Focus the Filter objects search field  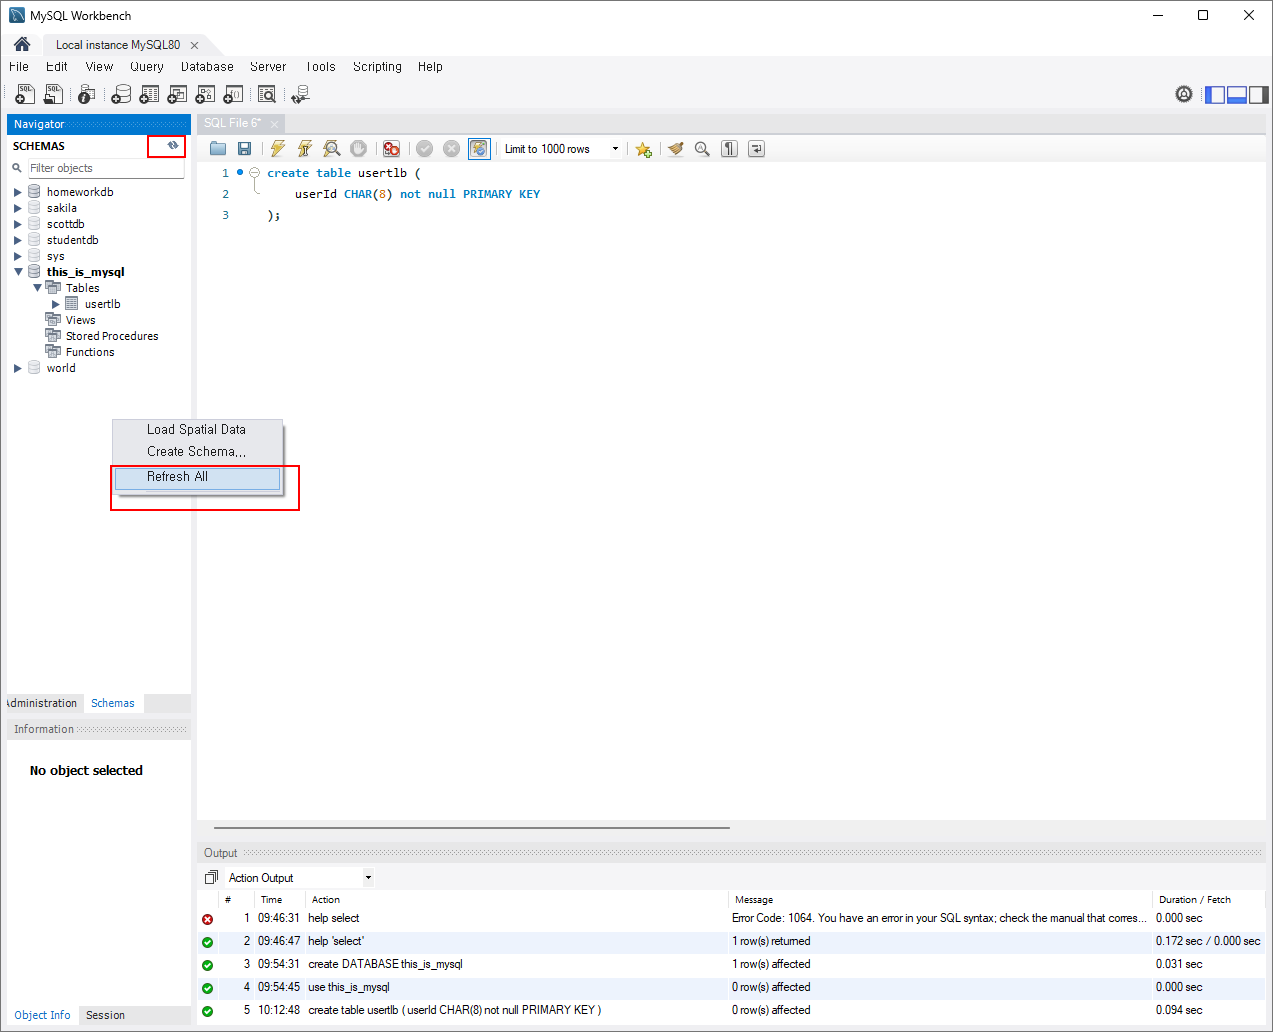[105, 168]
